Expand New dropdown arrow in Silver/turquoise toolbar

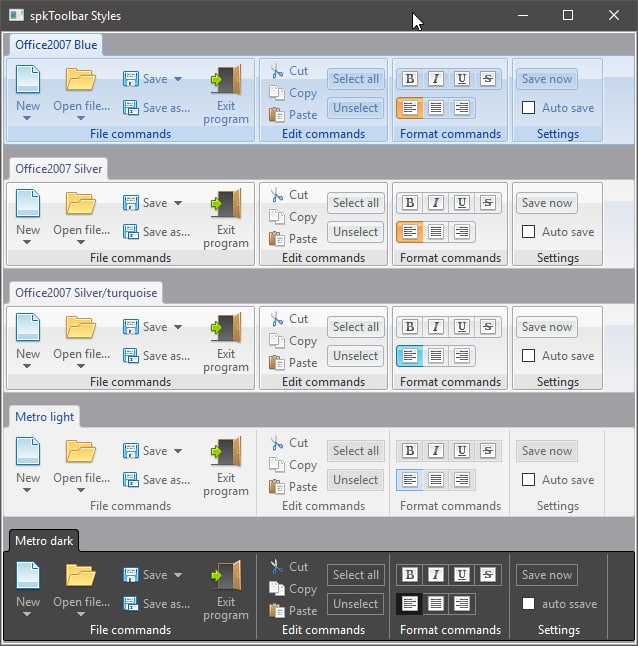[27, 366]
